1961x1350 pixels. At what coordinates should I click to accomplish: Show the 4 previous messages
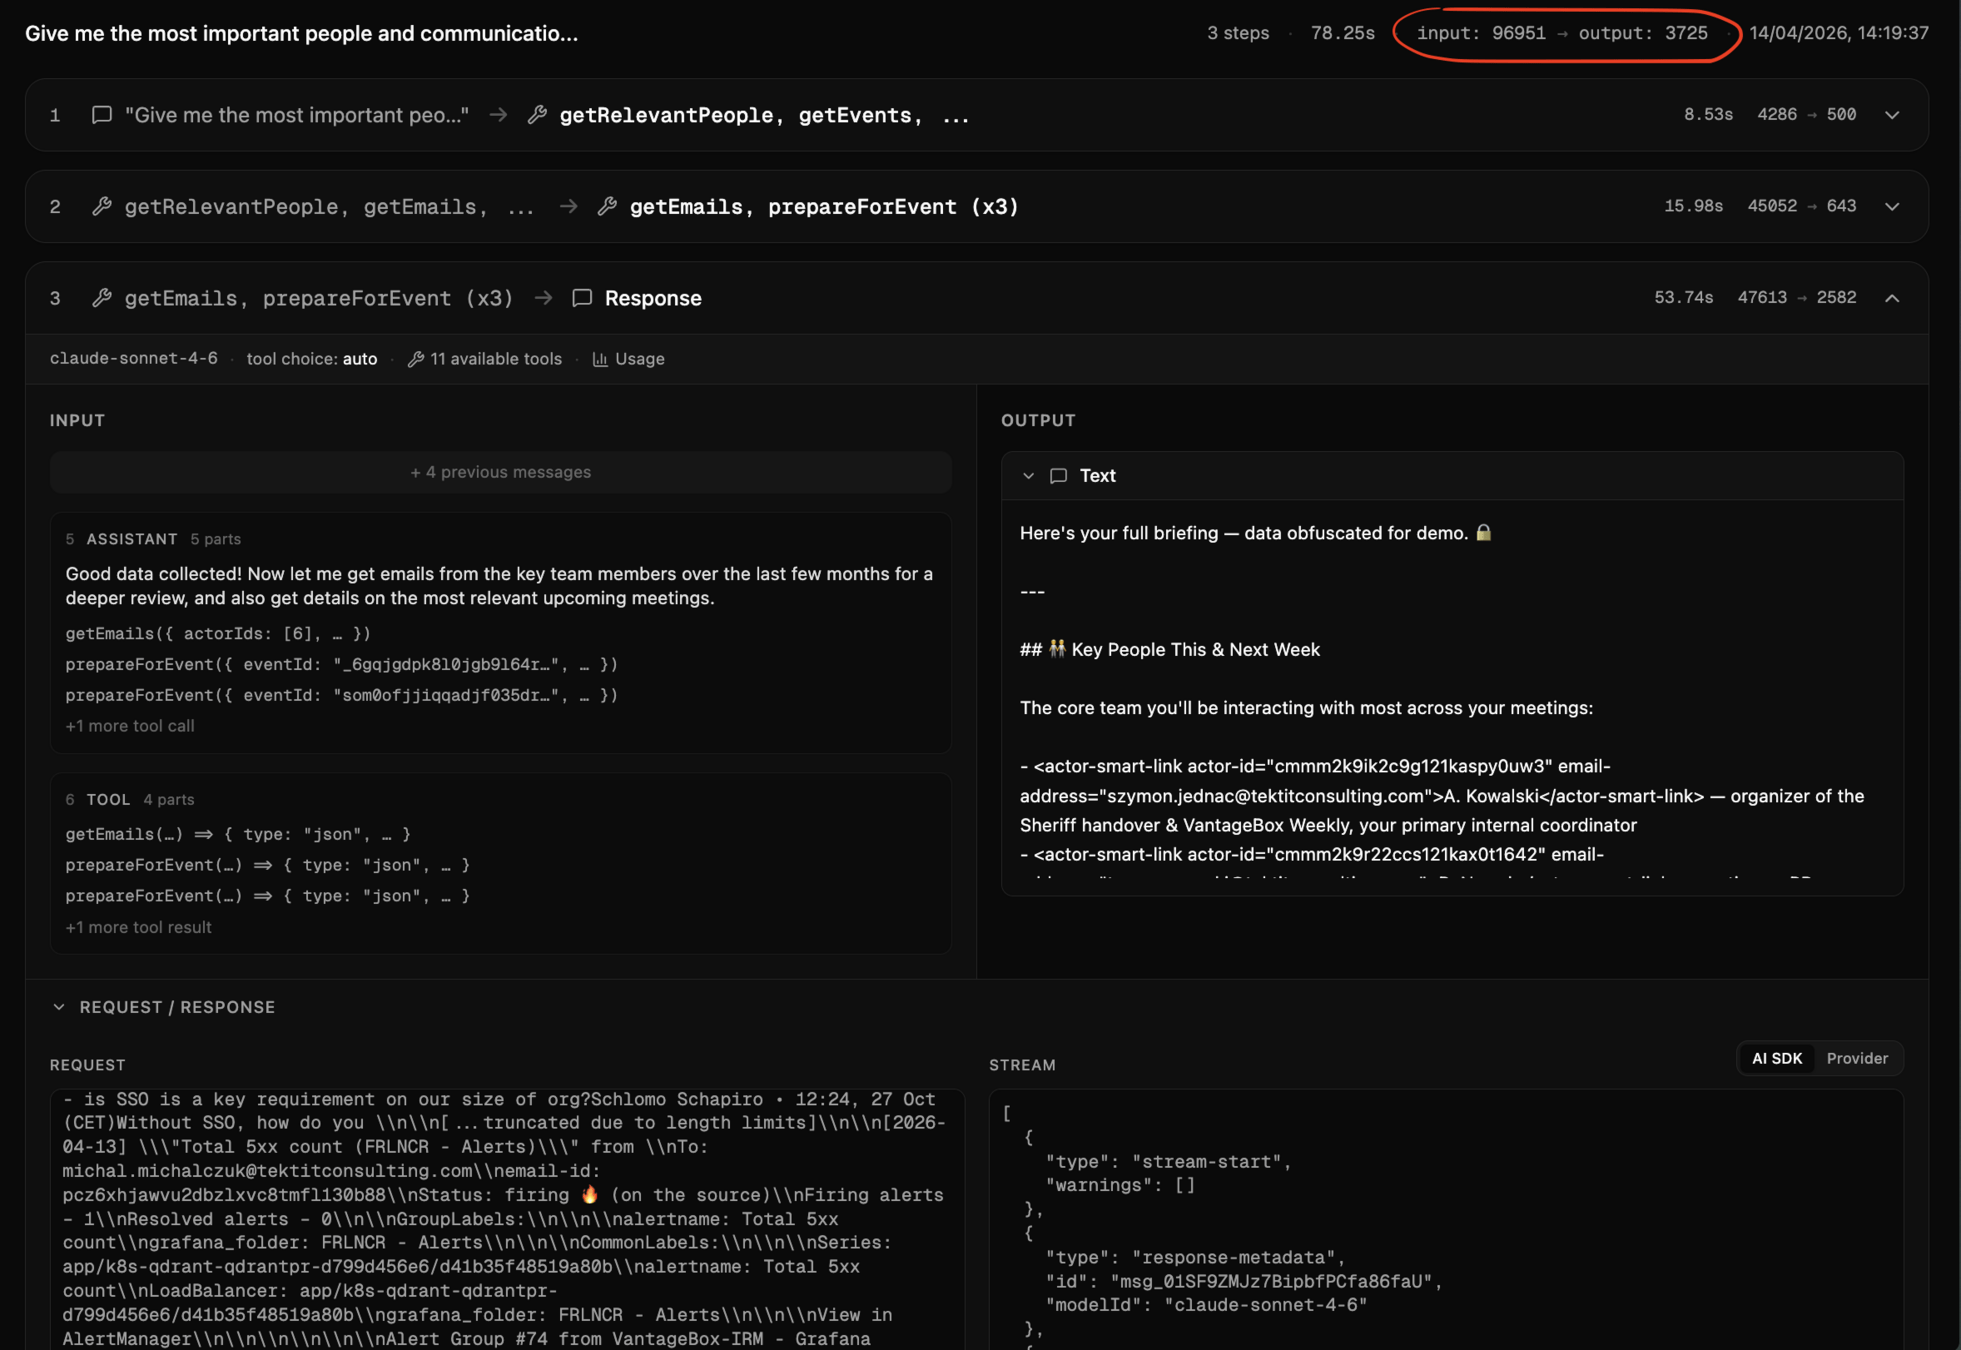tap(500, 472)
